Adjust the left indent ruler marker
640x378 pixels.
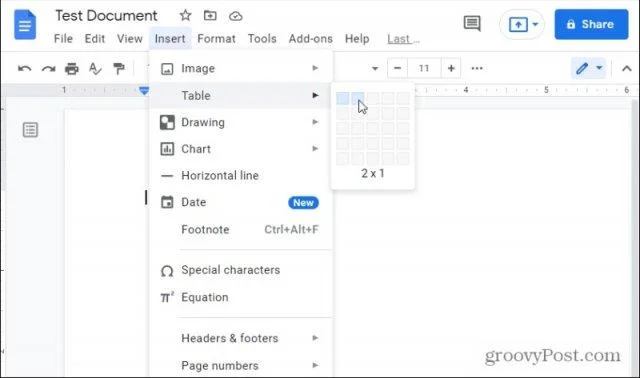(144, 91)
